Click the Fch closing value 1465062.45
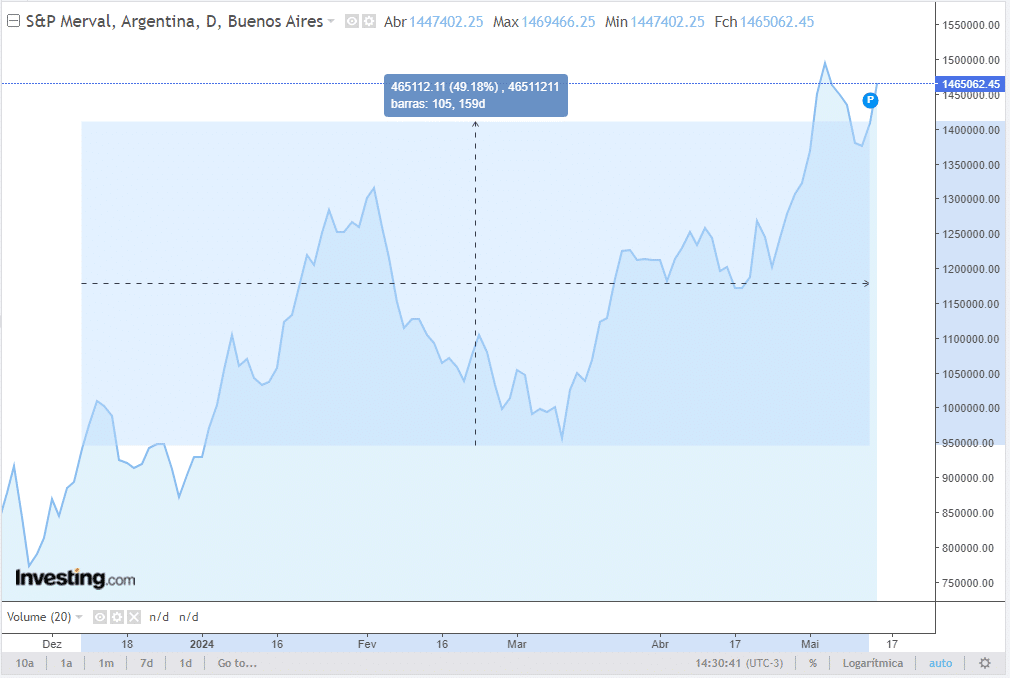Image resolution: width=1010 pixels, height=678 pixels. click(777, 22)
